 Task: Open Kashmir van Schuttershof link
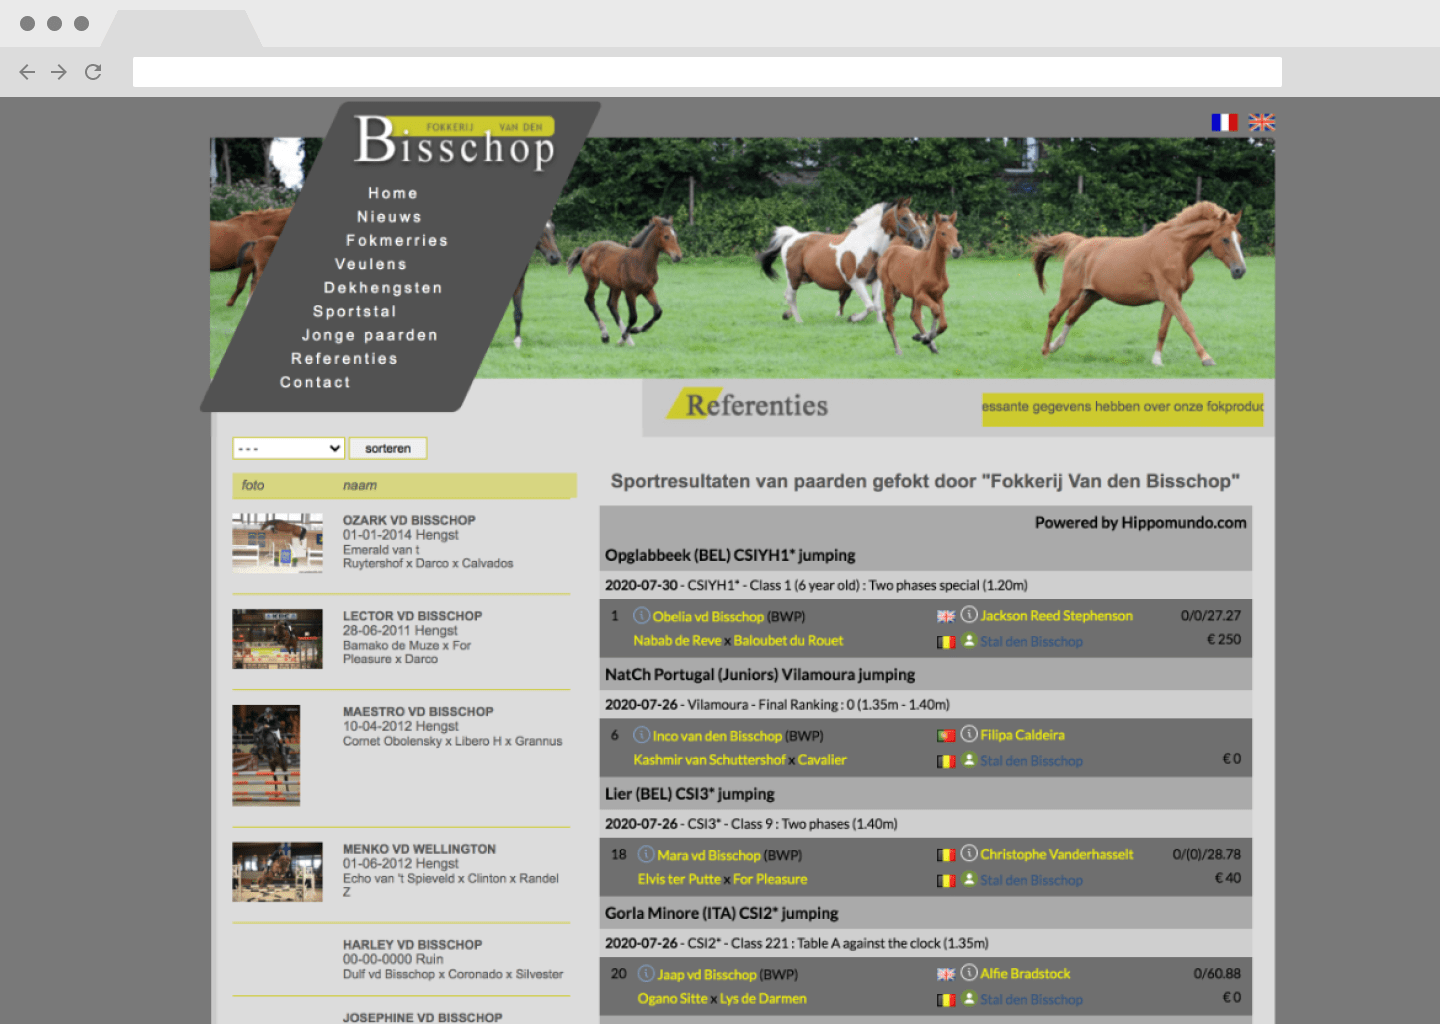[x=709, y=760]
